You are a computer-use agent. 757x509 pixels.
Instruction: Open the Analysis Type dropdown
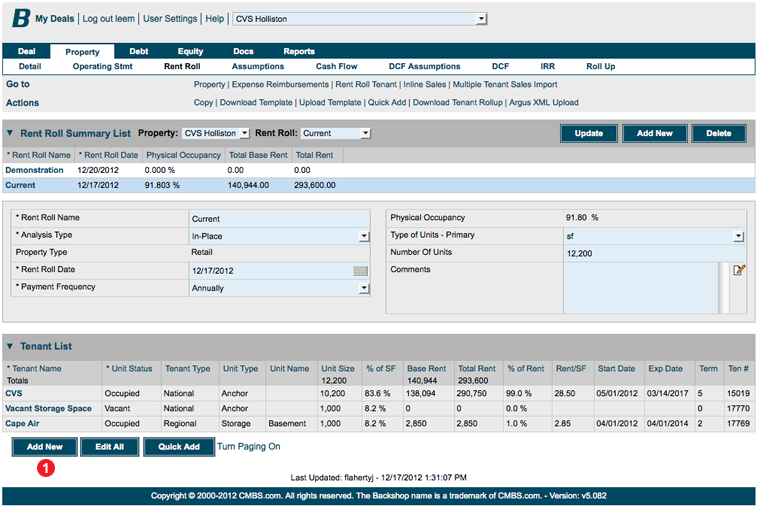364,236
